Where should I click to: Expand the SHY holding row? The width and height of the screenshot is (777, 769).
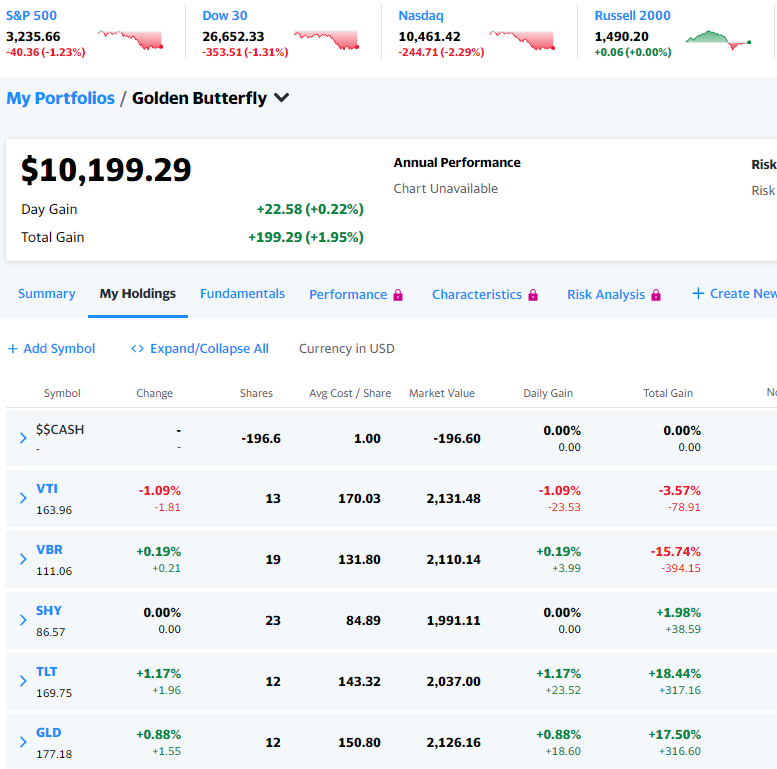point(23,620)
